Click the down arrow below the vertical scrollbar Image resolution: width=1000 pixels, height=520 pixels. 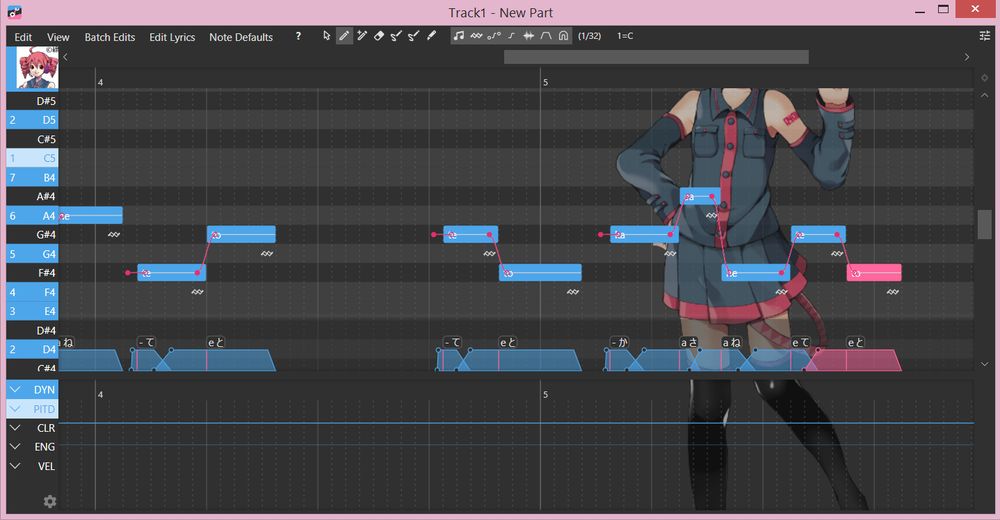tap(985, 364)
